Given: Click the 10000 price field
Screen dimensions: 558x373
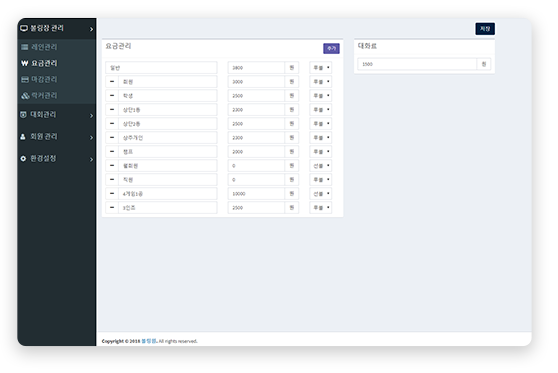Looking at the screenshot, I should pos(256,194).
